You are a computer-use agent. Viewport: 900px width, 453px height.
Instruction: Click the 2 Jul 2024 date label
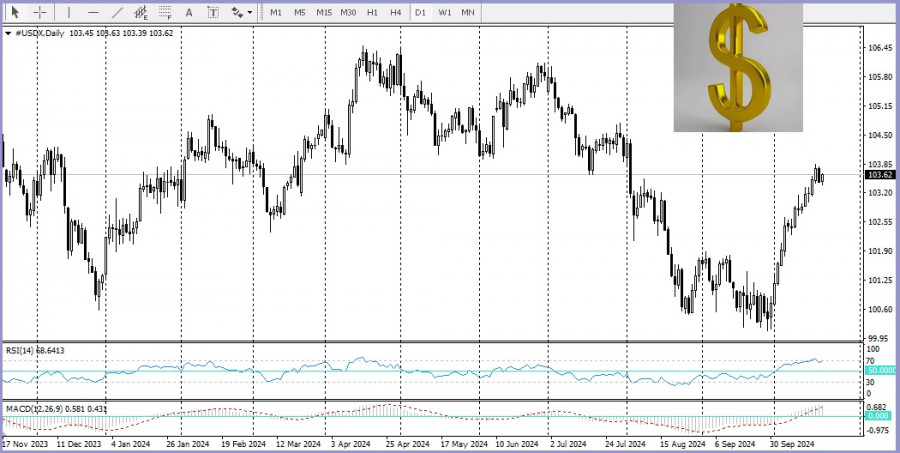tap(568, 444)
